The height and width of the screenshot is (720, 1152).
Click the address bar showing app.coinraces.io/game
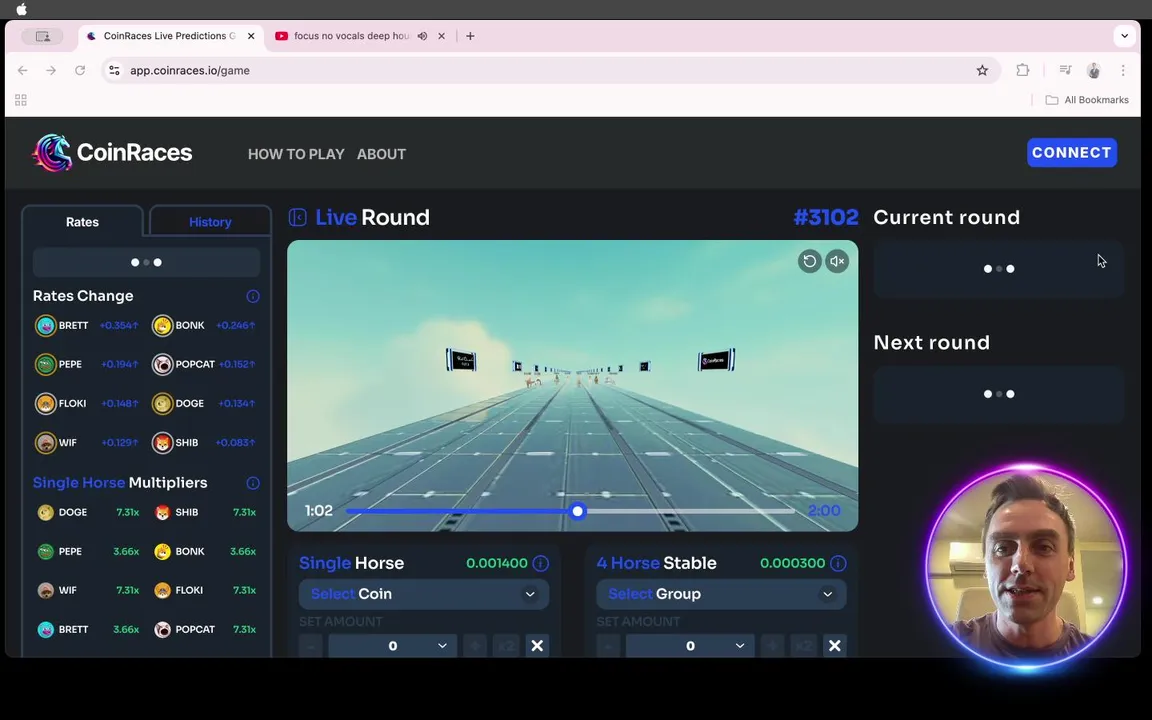pyautogui.click(x=551, y=71)
